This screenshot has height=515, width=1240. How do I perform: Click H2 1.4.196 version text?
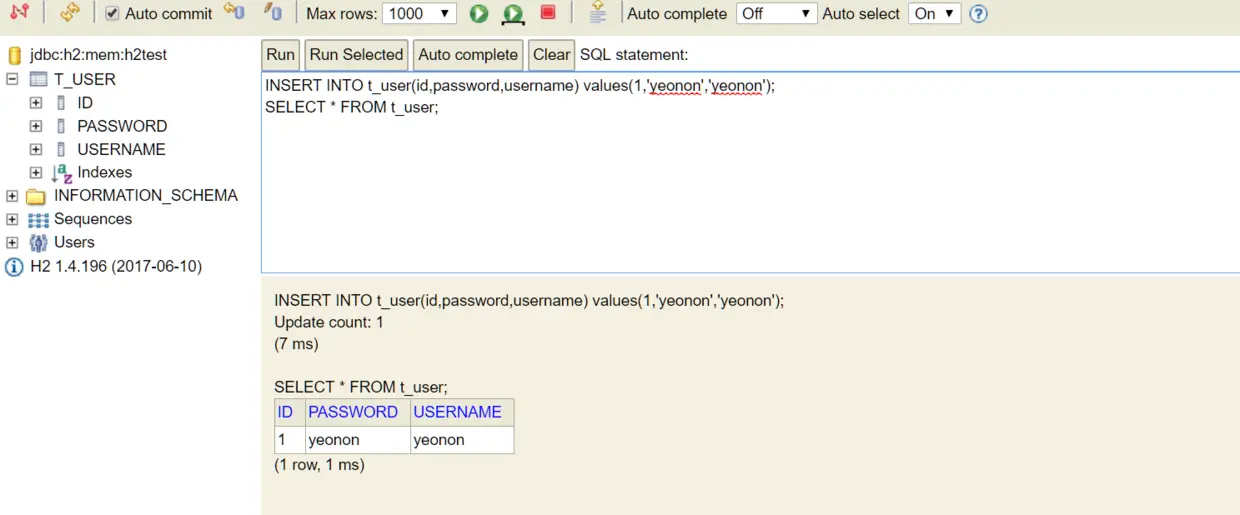coord(116,266)
